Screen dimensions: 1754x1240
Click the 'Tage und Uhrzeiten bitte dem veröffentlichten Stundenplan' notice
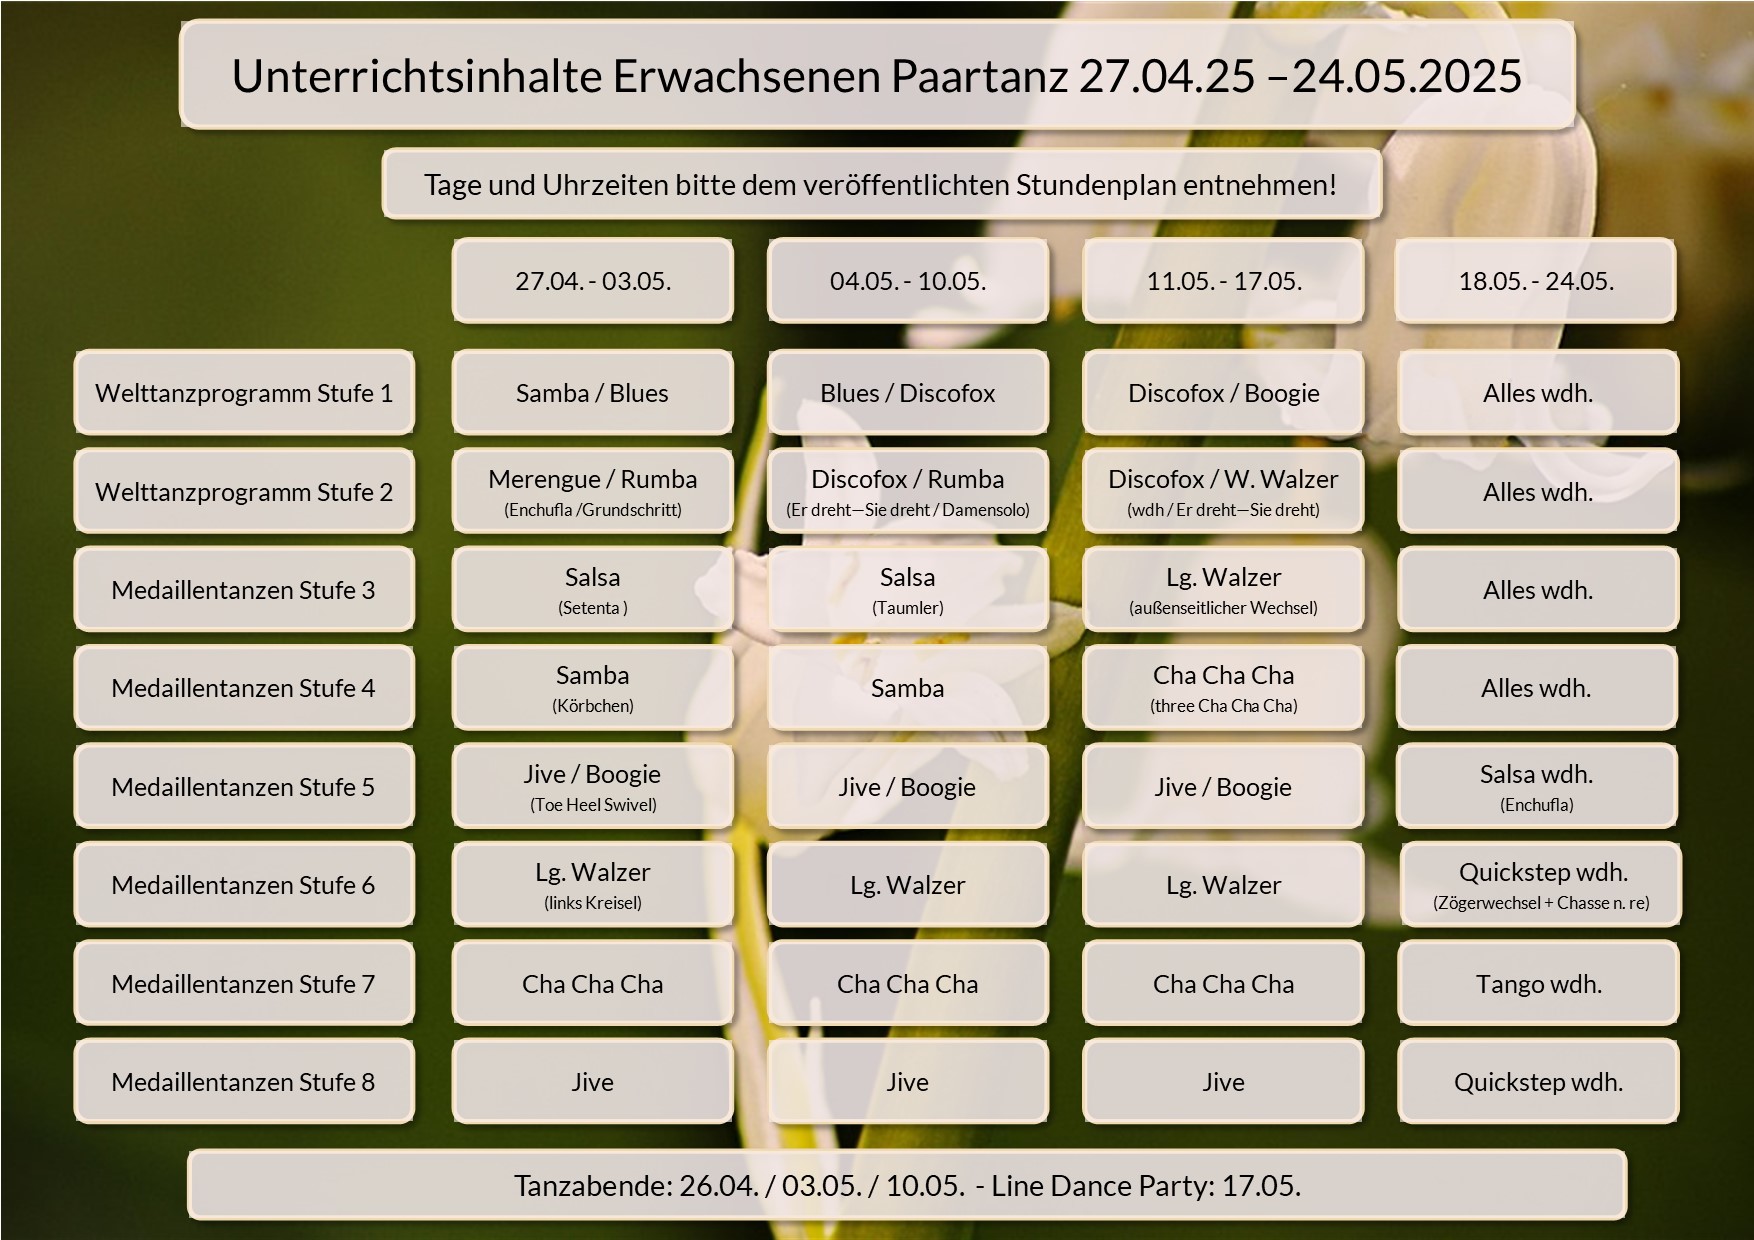(881, 184)
